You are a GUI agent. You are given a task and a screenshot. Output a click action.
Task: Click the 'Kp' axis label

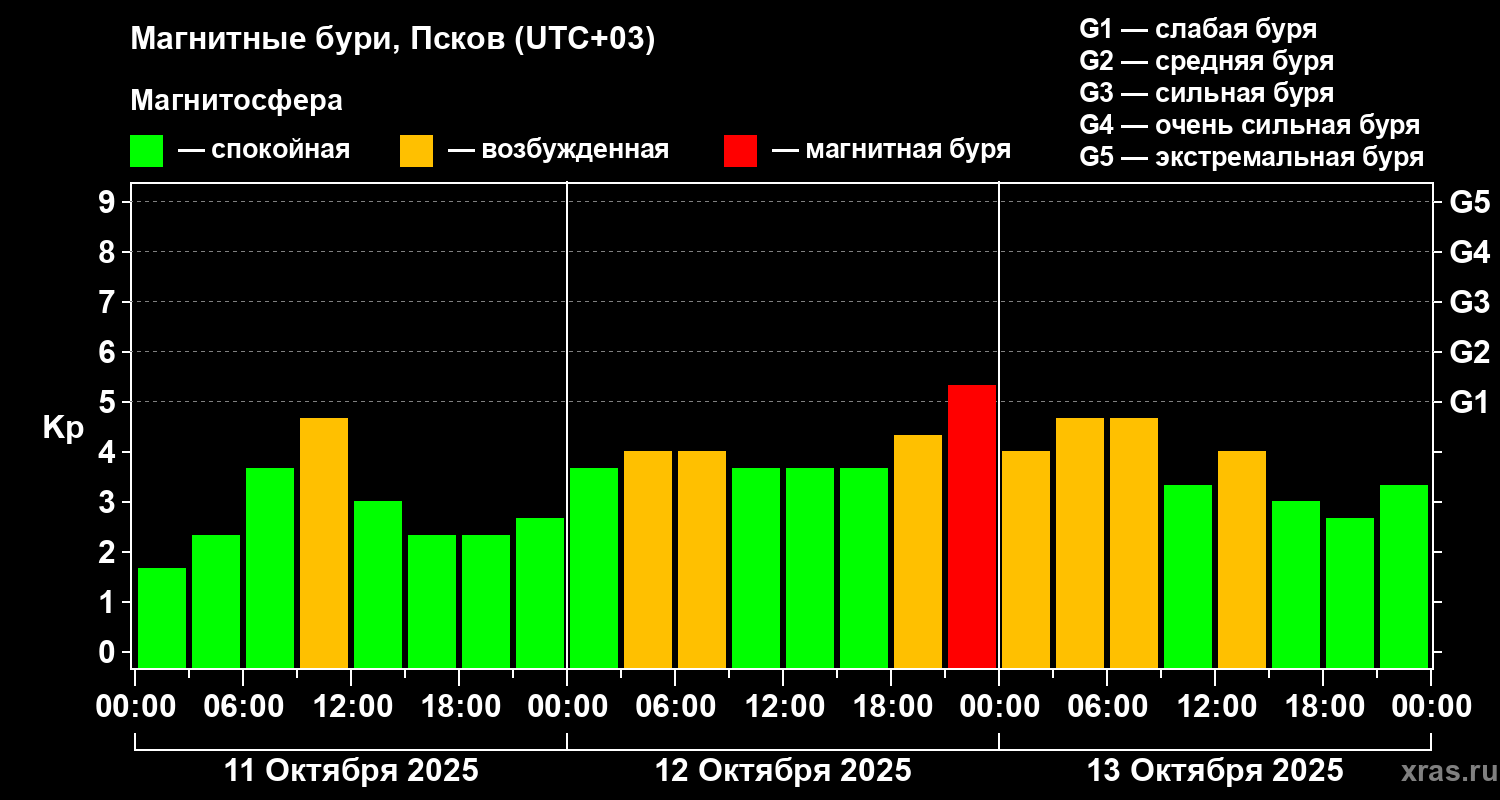point(64,427)
